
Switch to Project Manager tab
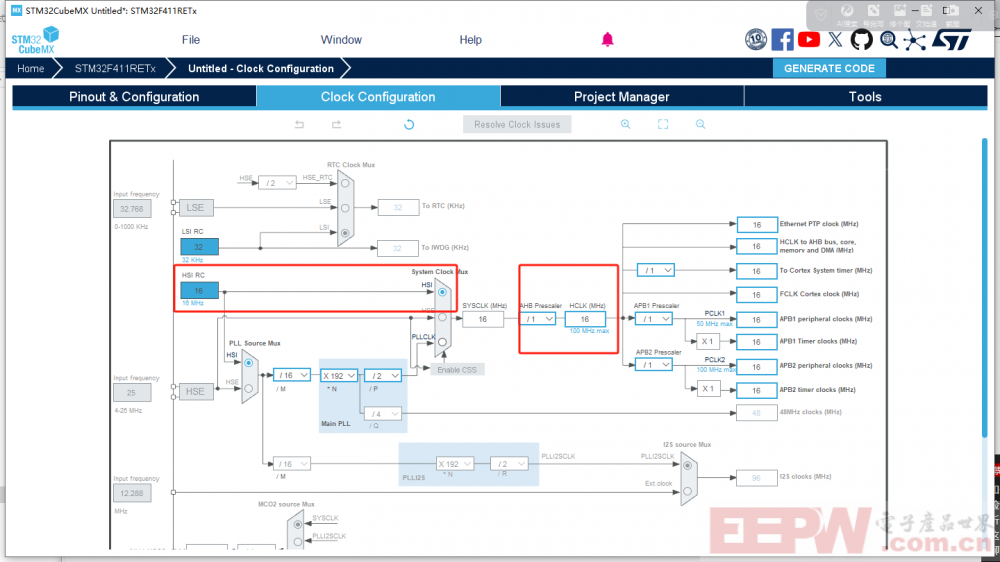coord(622,97)
